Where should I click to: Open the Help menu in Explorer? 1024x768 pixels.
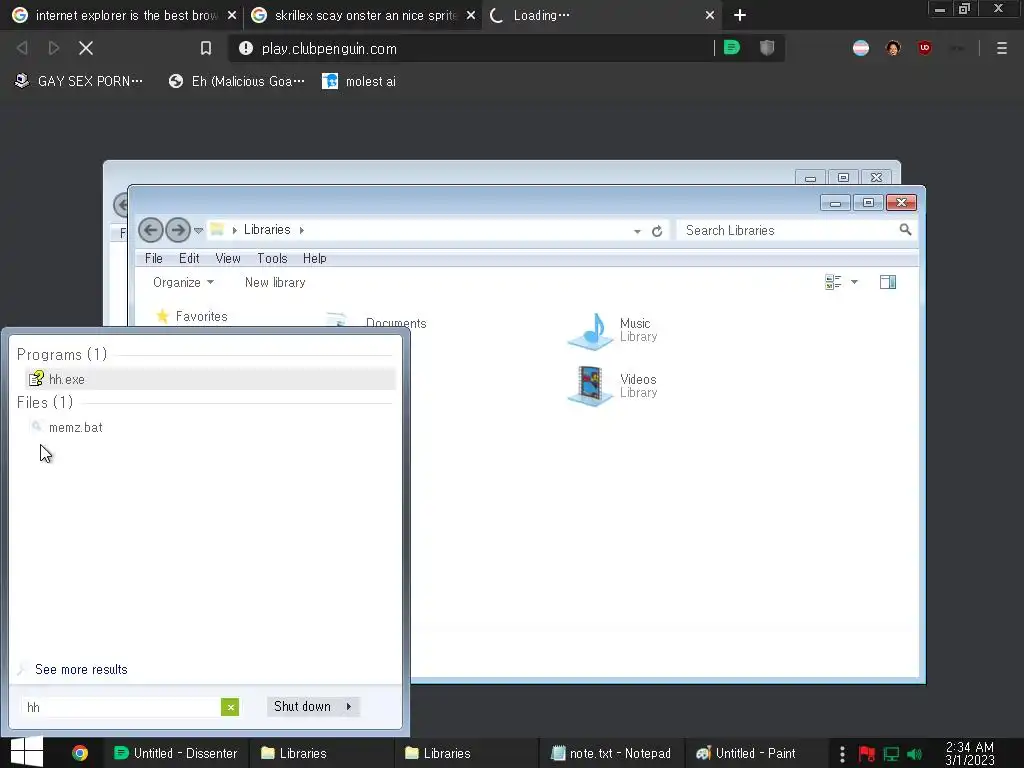click(x=315, y=259)
